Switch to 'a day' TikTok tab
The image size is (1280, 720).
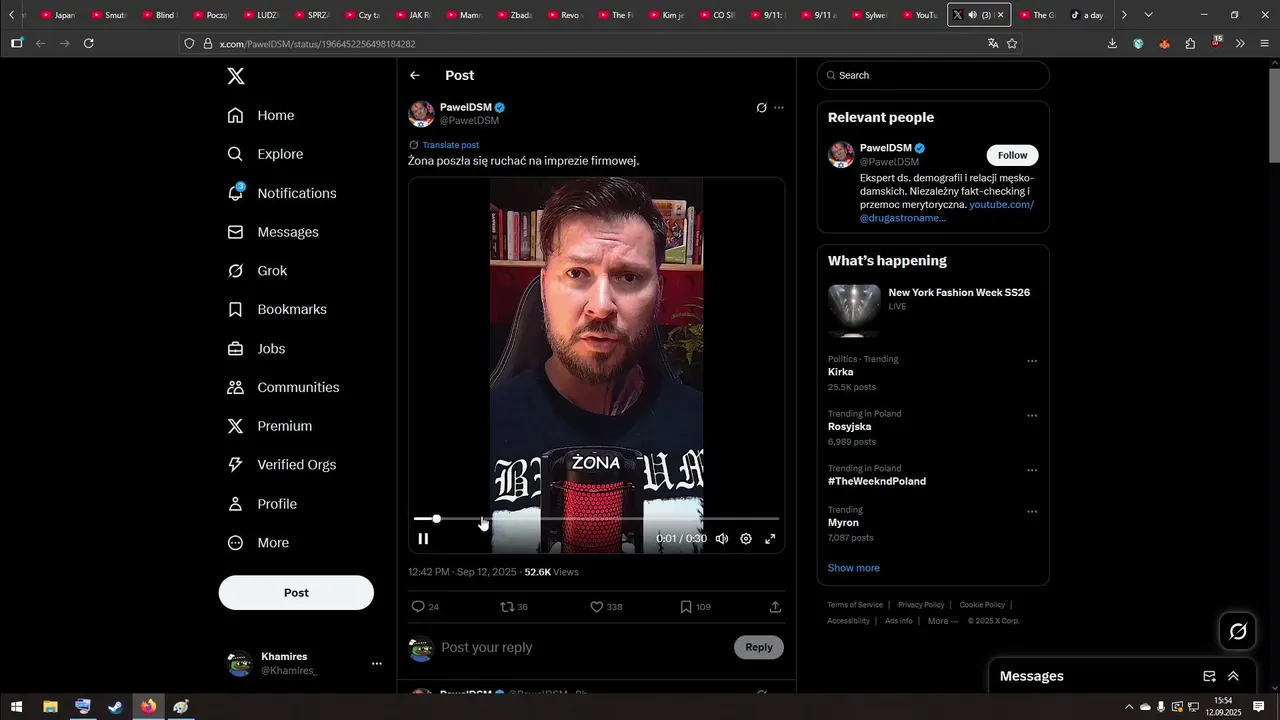1087,15
